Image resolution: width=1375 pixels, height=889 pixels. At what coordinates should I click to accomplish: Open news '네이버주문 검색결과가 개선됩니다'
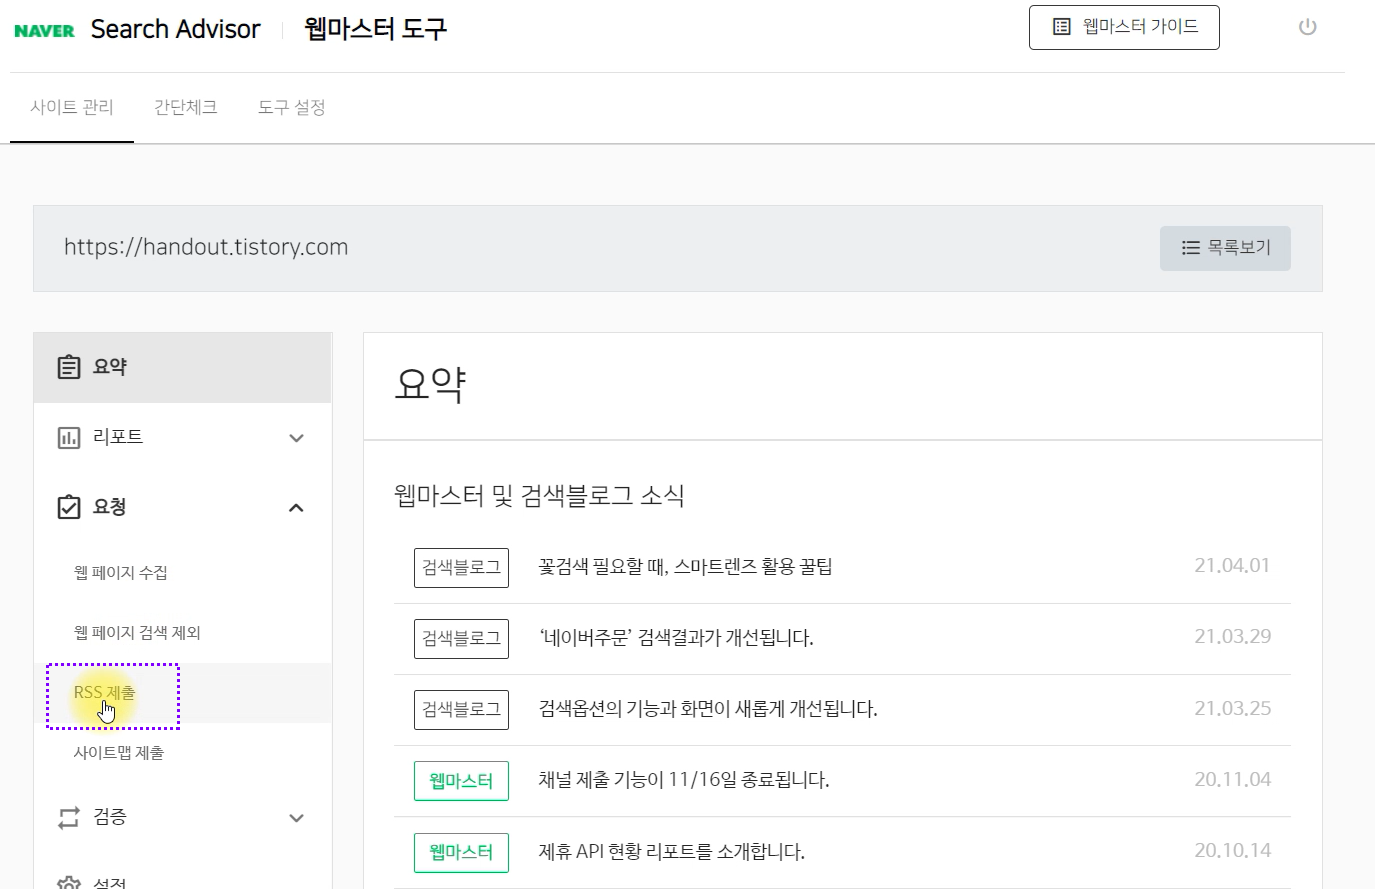pyautogui.click(x=676, y=638)
